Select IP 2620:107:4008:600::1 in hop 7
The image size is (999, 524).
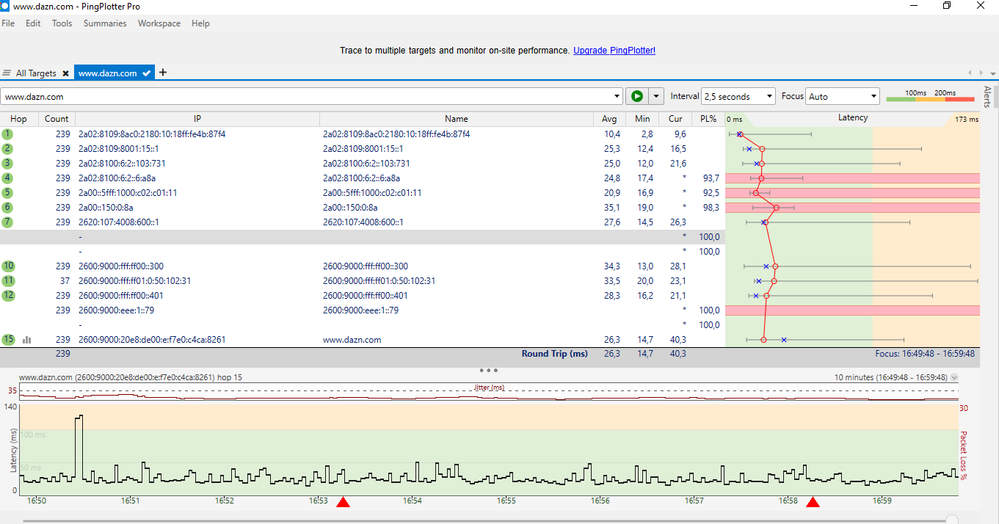[x=119, y=222]
